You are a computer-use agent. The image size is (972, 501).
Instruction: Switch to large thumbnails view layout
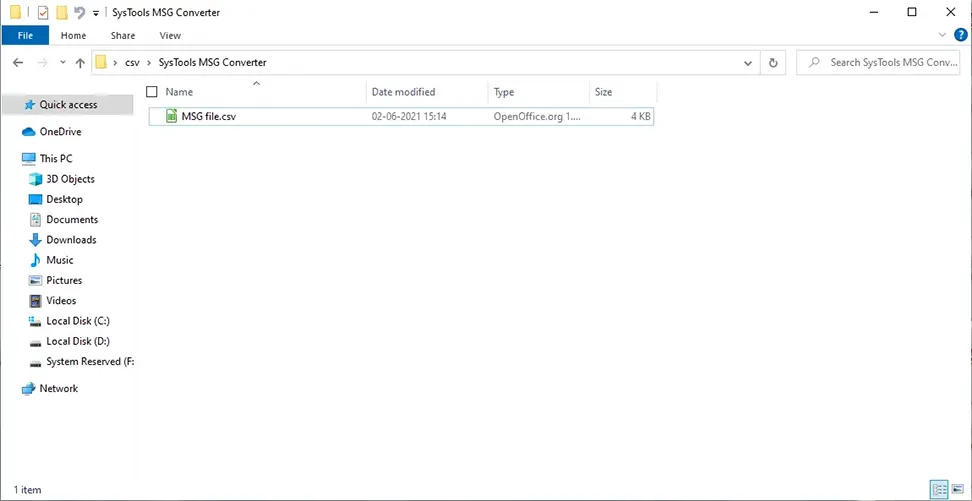coord(958,489)
